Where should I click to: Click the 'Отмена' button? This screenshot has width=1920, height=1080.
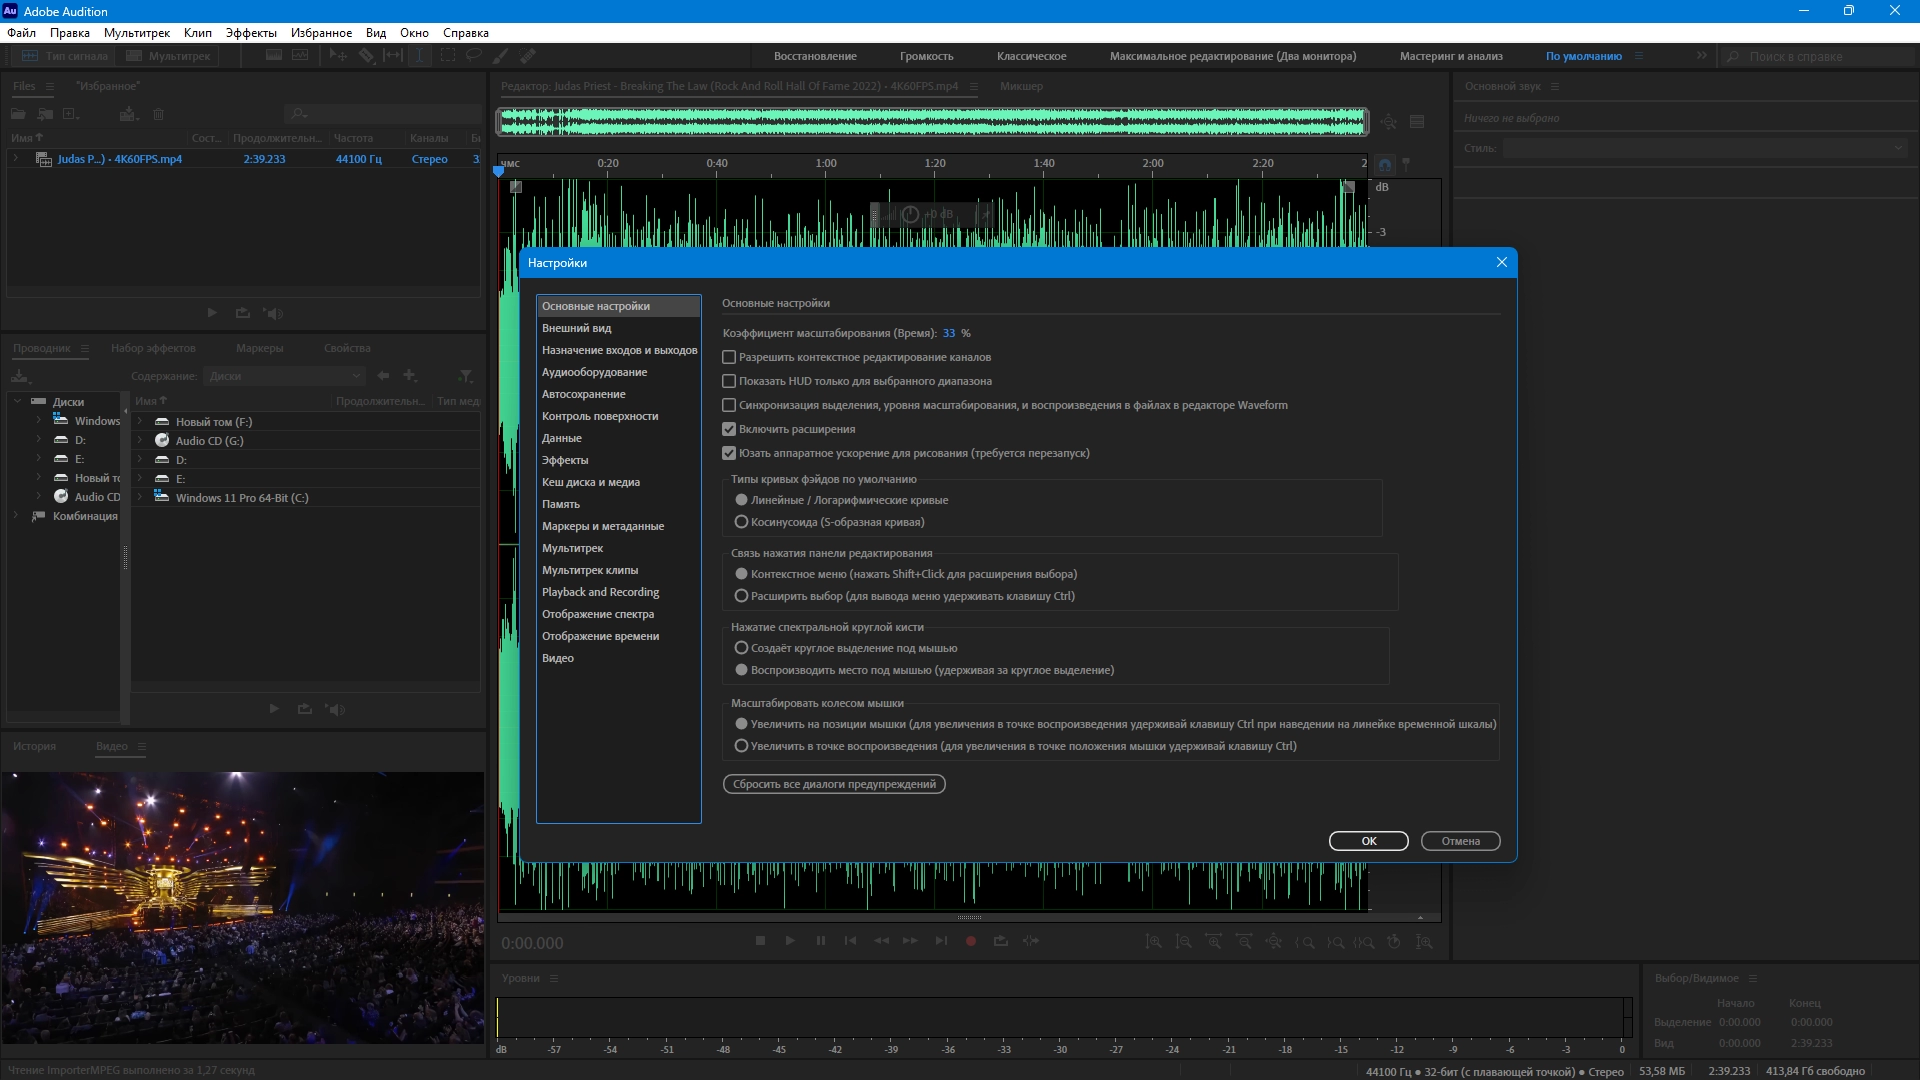click(x=1460, y=841)
